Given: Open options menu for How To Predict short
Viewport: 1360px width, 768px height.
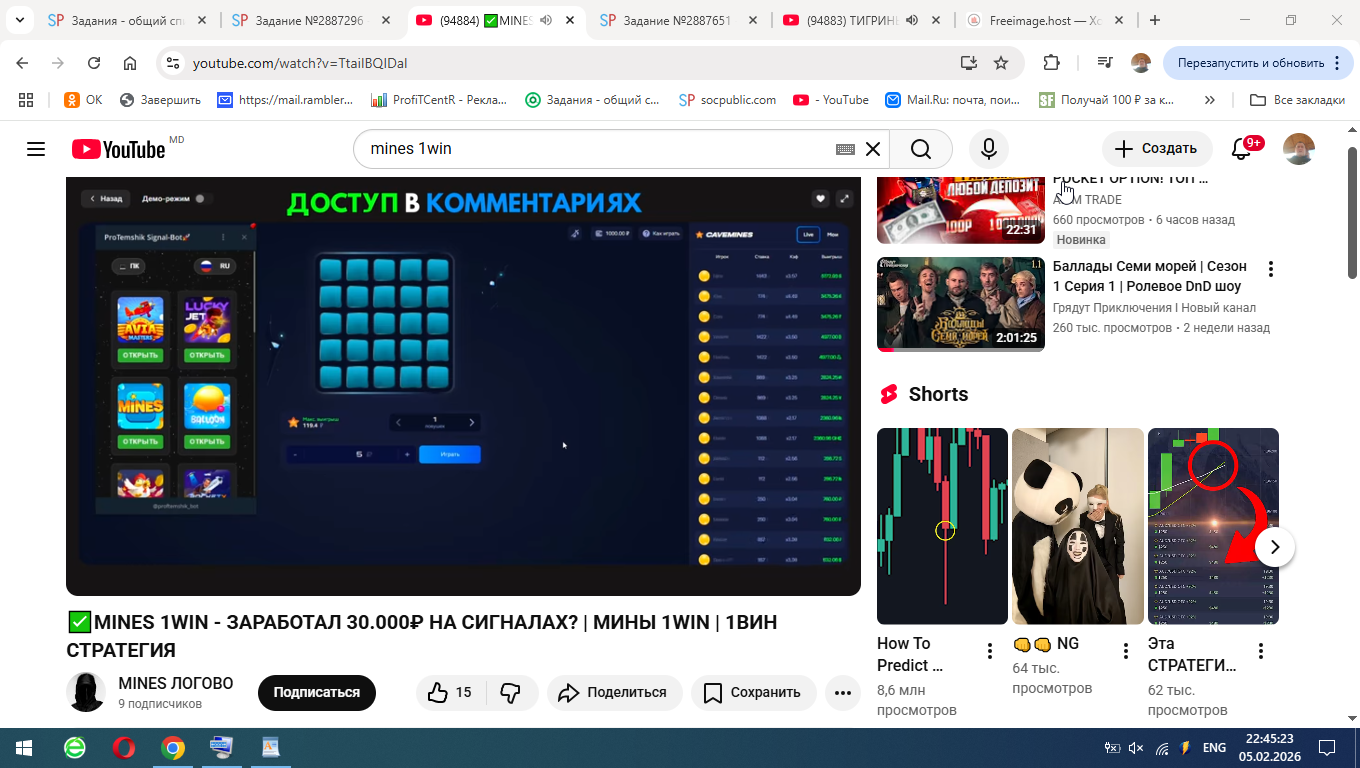Looking at the screenshot, I should pos(990,651).
